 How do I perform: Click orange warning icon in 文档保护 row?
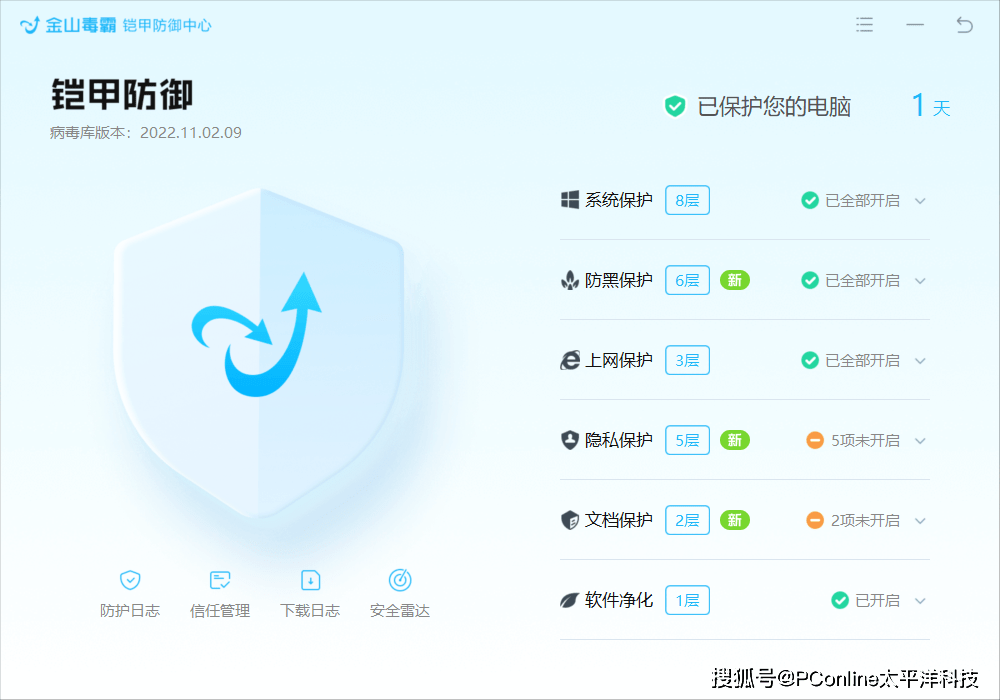point(815,520)
